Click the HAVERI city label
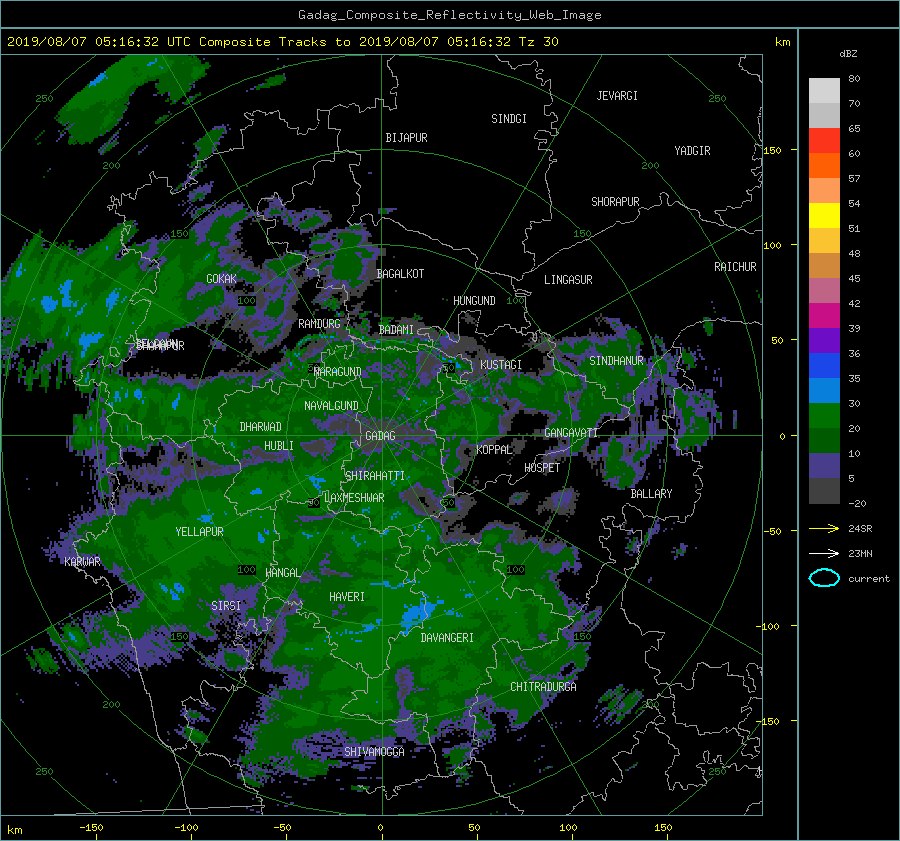This screenshot has height=841, width=900. click(x=347, y=597)
